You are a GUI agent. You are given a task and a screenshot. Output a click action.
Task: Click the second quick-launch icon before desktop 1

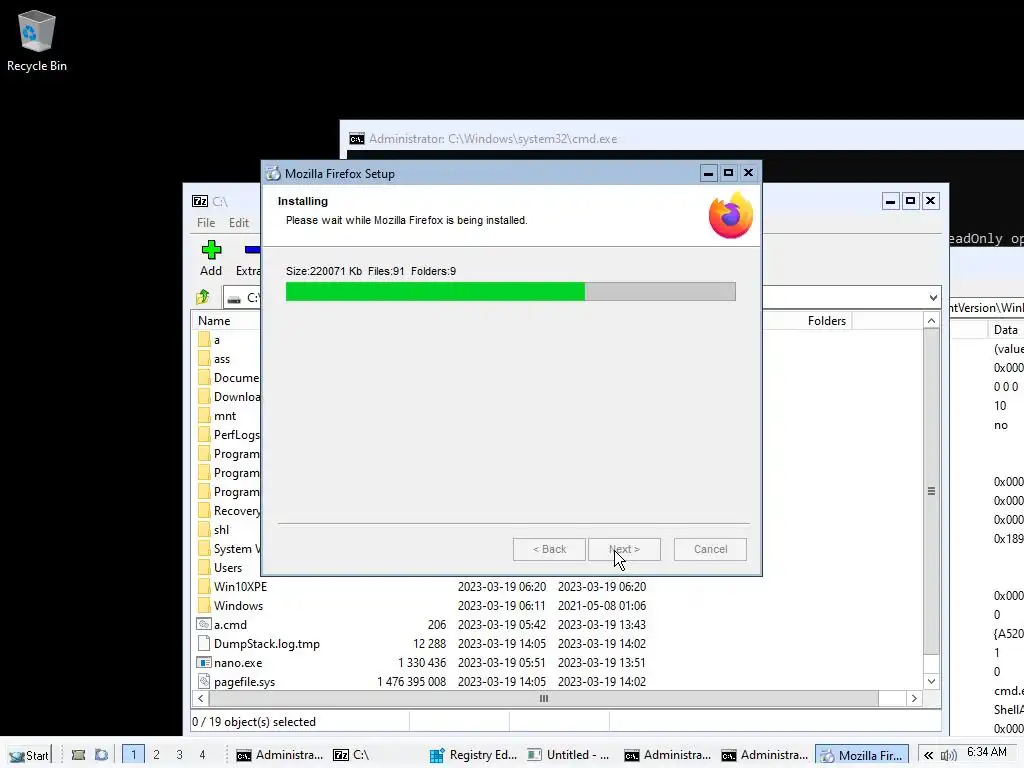click(x=101, y=755)
